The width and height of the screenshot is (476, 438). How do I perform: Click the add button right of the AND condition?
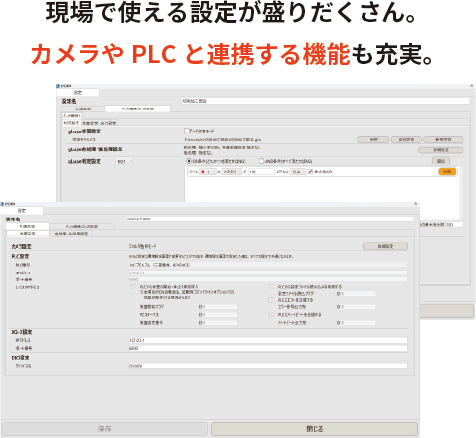pyautogui.click(x=441, y=161)
